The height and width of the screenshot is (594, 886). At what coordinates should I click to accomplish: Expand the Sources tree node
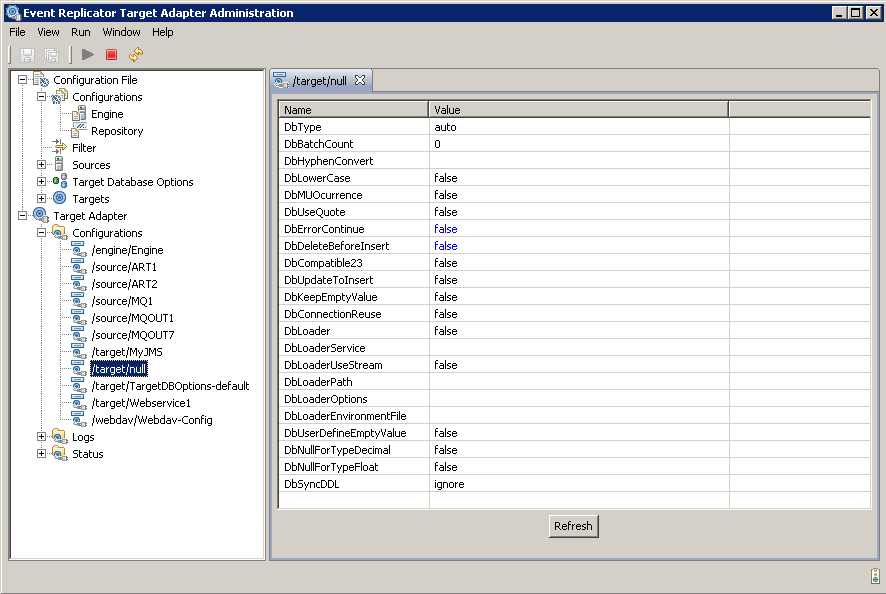[42, 165]
